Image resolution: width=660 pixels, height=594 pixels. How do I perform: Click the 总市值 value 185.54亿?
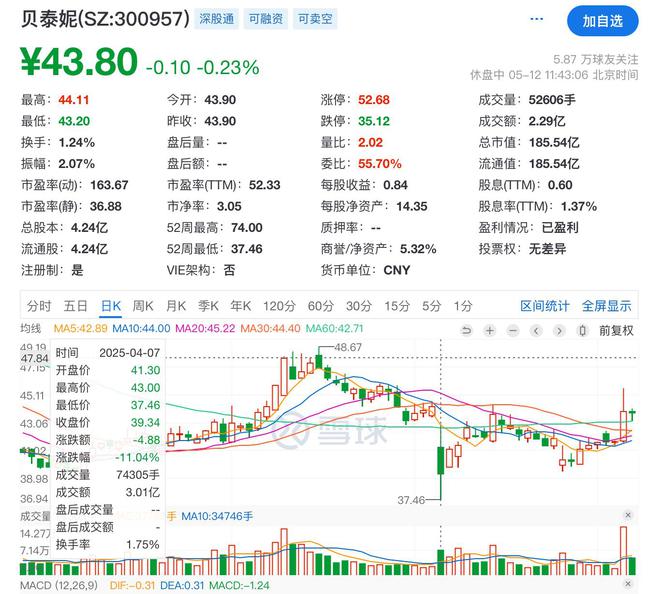[x=554, y=142]
